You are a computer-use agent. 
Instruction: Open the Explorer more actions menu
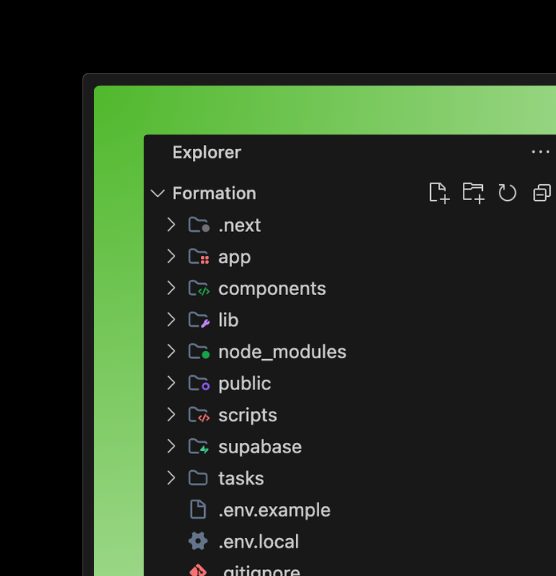pyautogui.click(x=540, y=152)
